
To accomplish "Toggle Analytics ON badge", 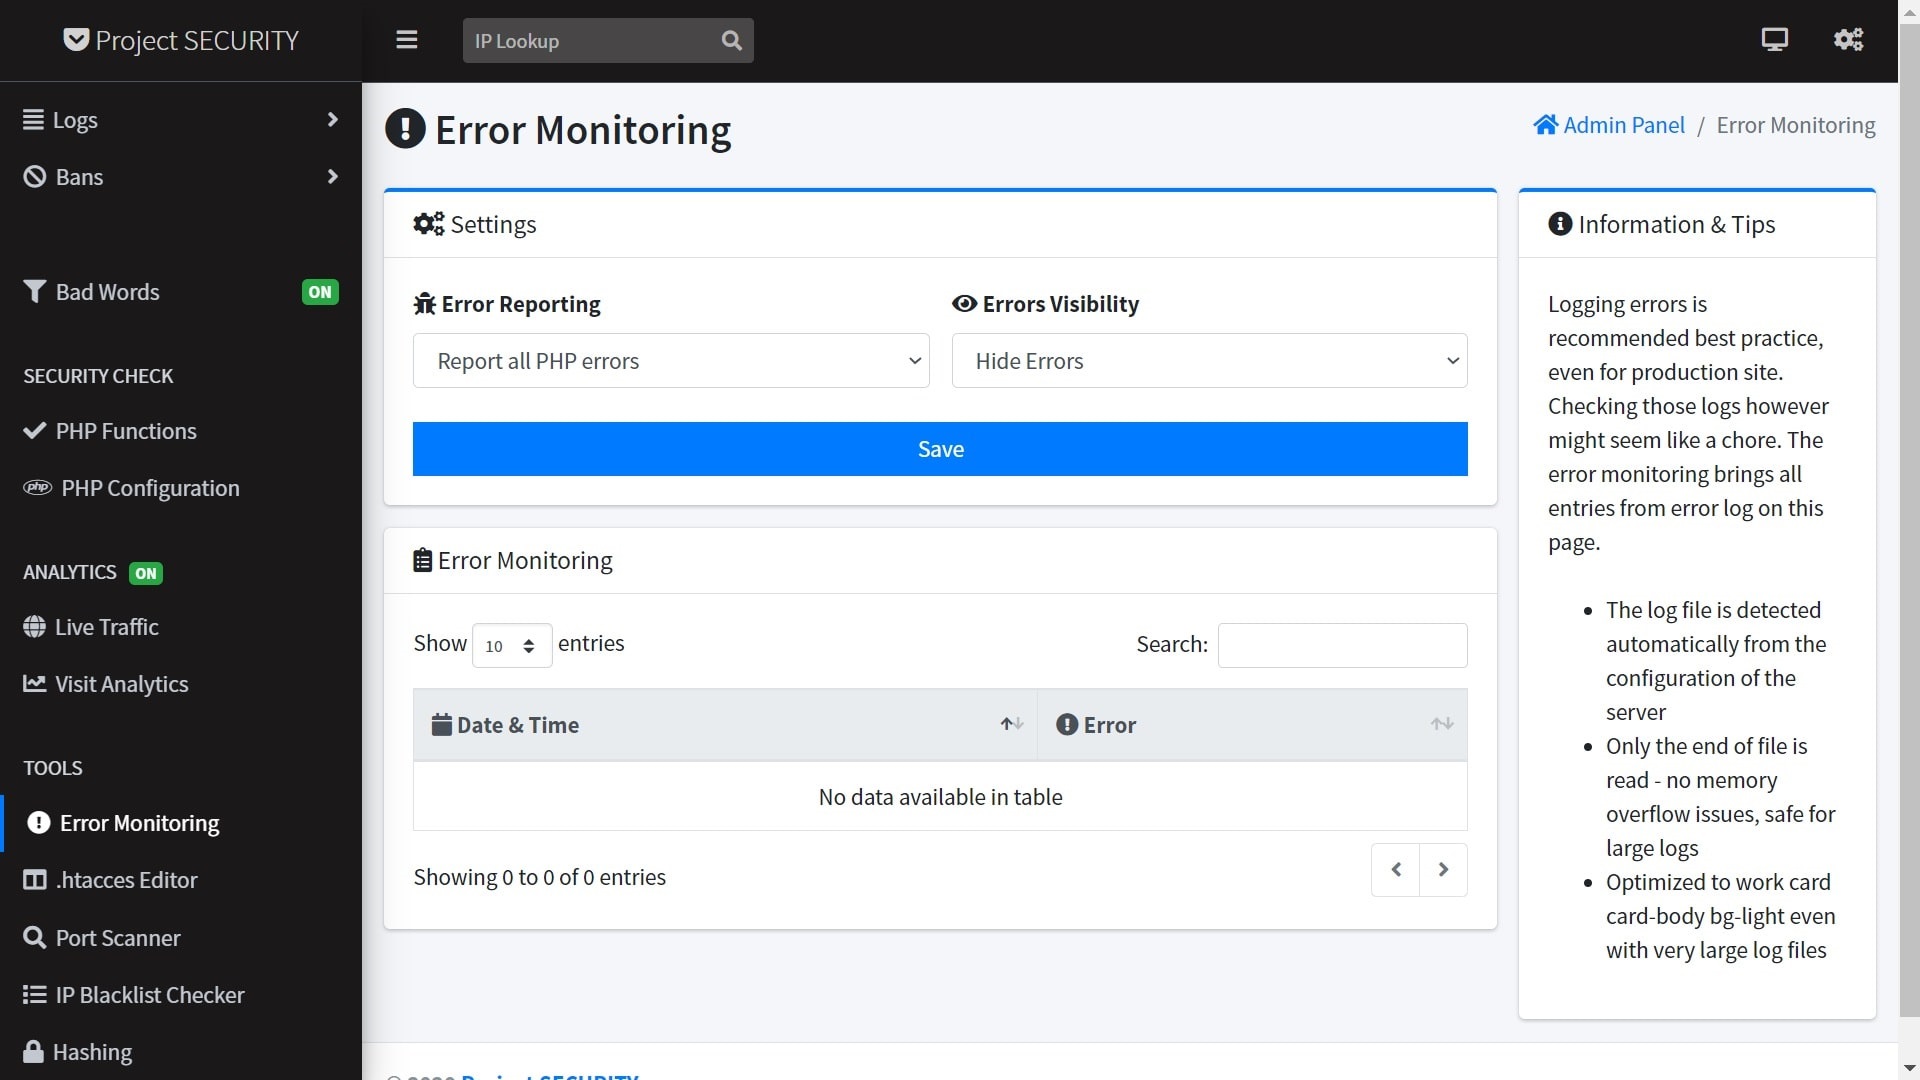I will coord(146,573).
